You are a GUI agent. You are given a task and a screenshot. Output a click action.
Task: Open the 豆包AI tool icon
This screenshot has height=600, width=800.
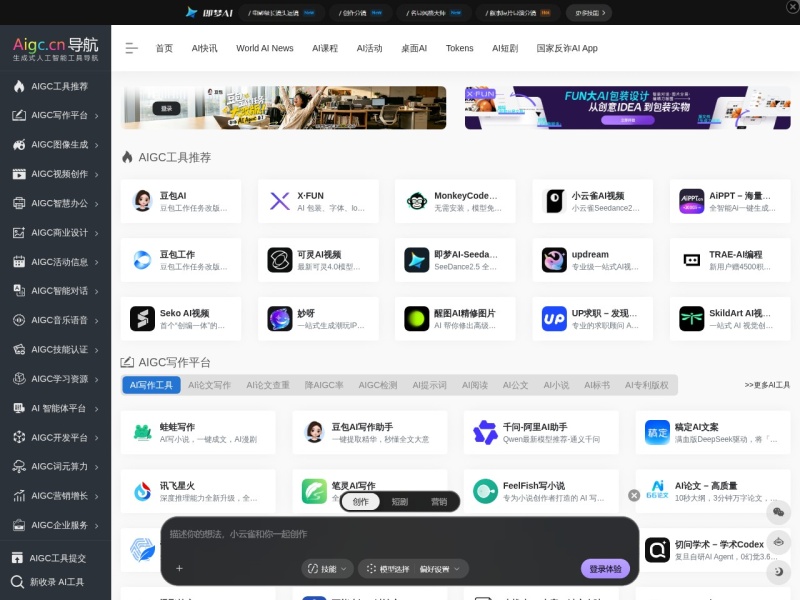coord(142,201)
